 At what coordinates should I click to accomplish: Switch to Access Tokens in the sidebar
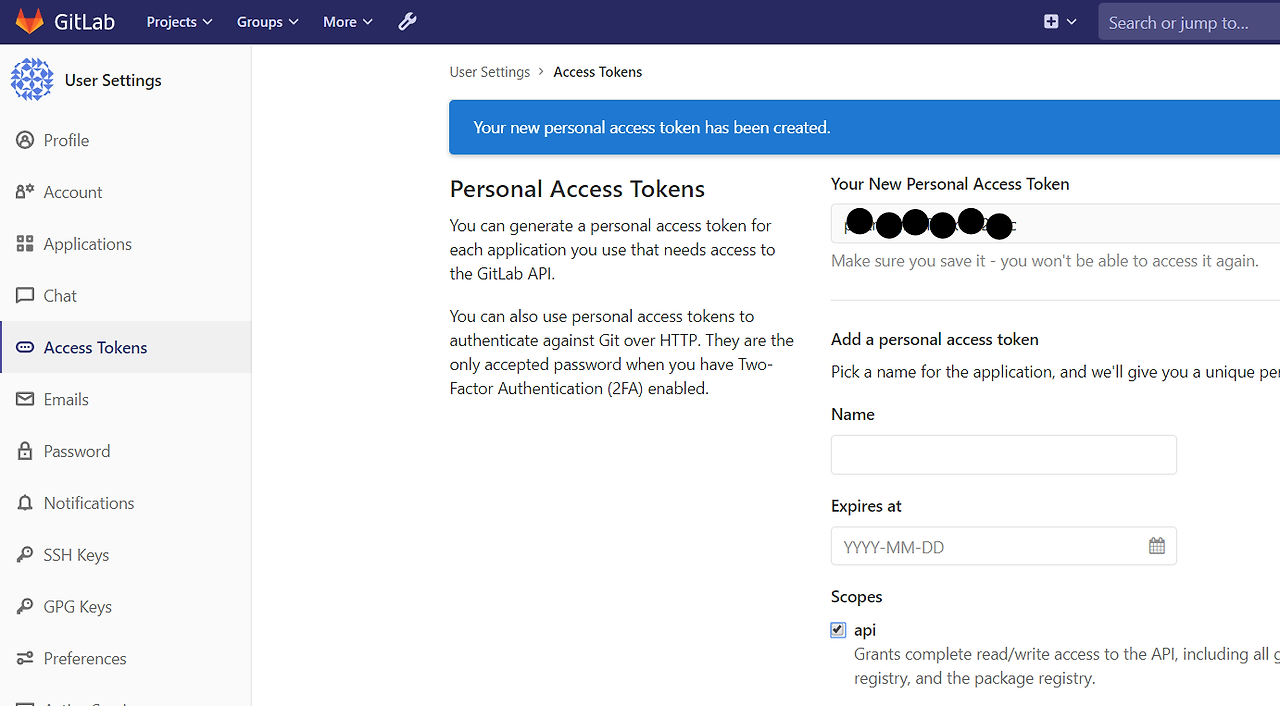(95, 347)
